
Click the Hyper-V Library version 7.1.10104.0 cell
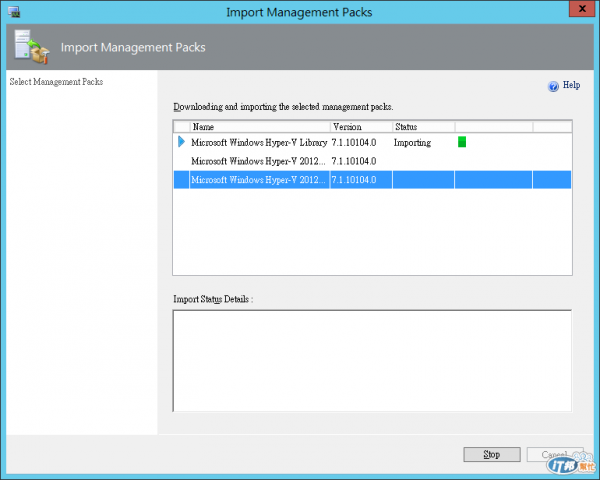tap(354, 142)
